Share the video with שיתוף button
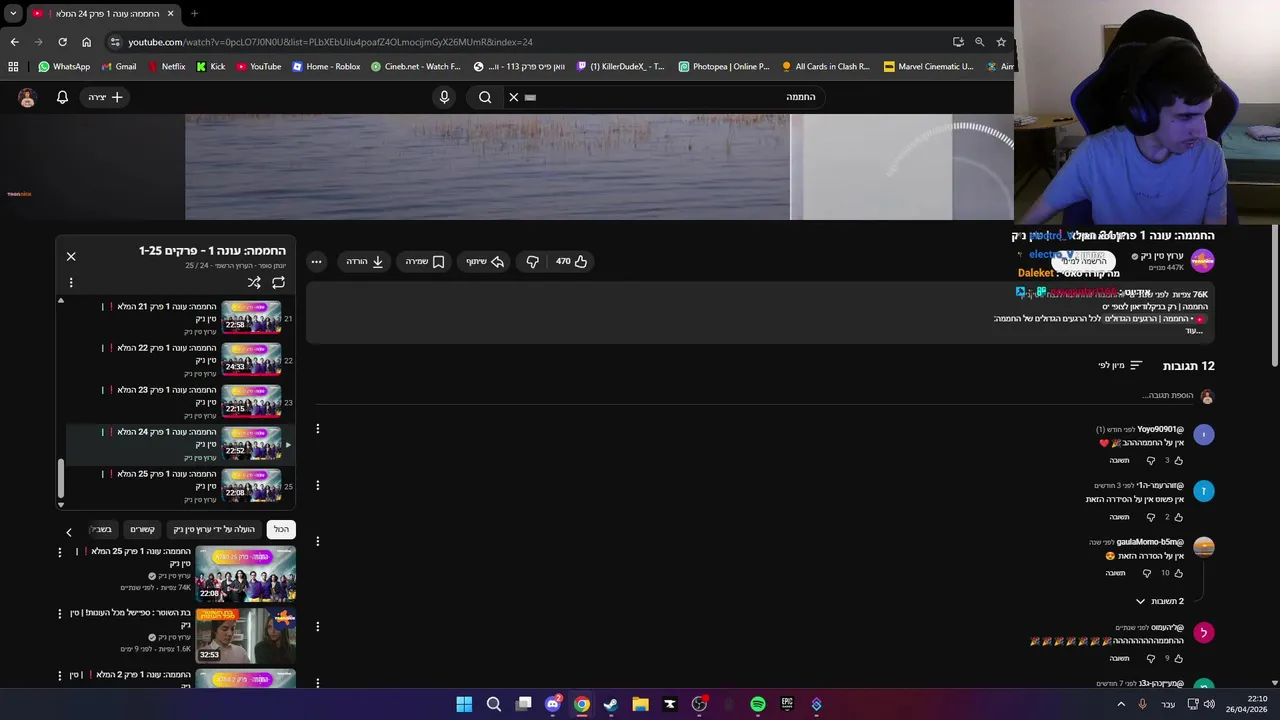1280x720 pixels. pos(485,262)
